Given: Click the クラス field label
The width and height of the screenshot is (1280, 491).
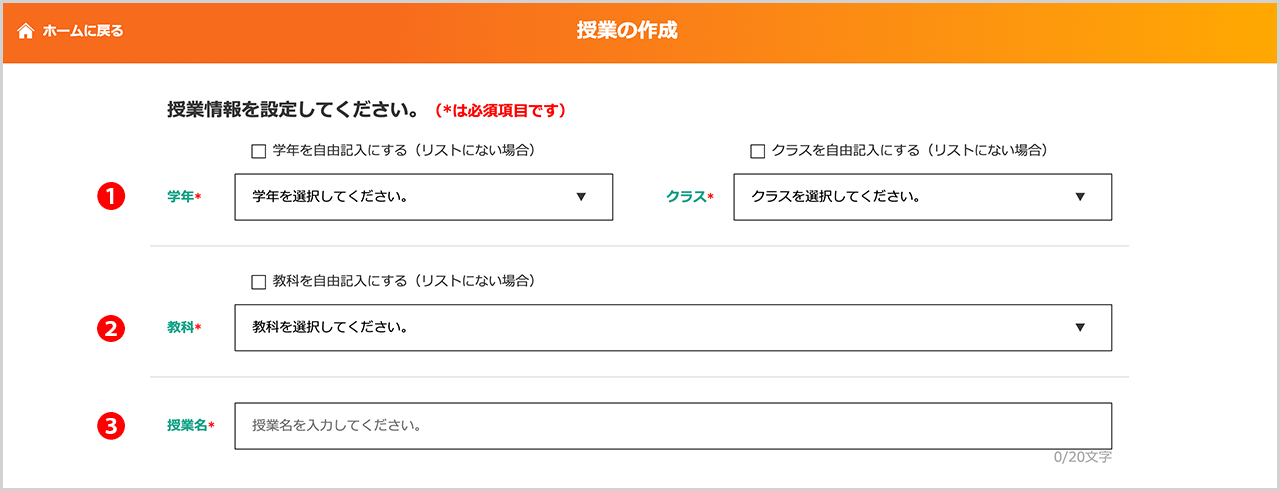Looking at the screenshot, I should click(686, 197).
